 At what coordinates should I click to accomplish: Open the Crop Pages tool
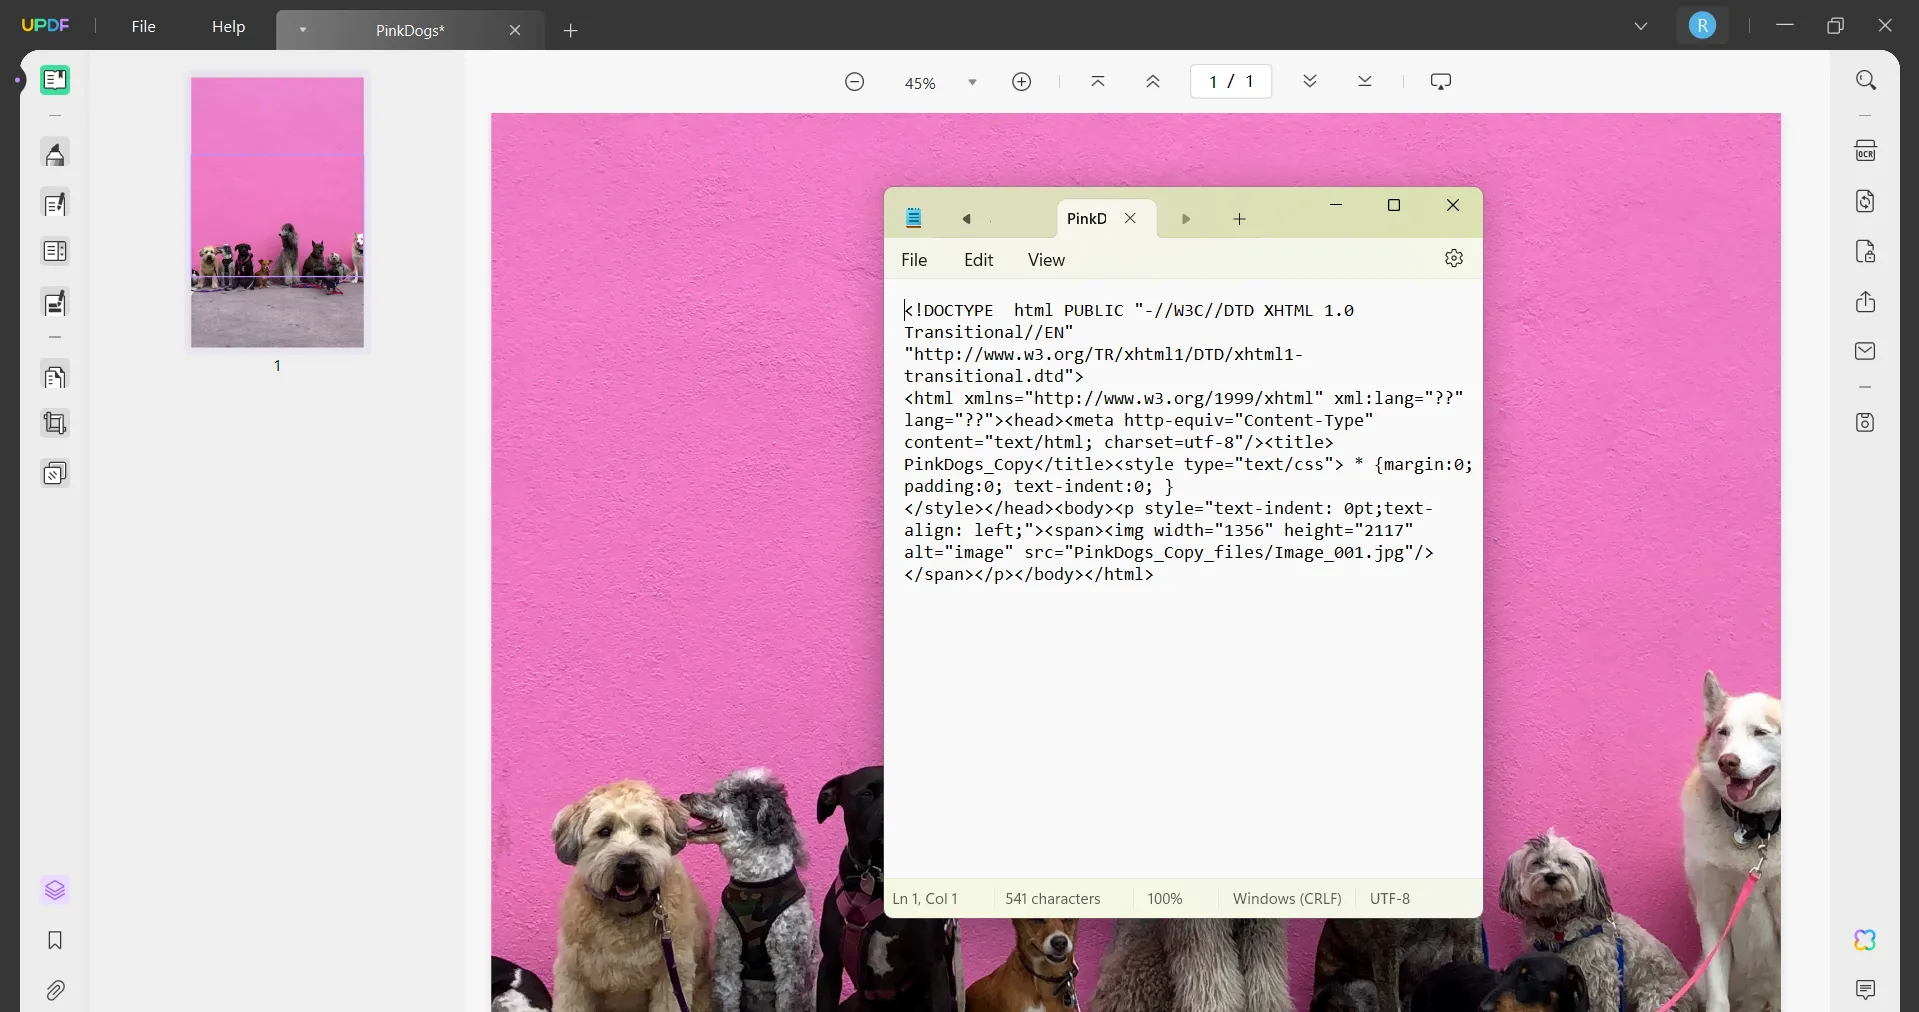pyautogui.click(x=55, y=423)
